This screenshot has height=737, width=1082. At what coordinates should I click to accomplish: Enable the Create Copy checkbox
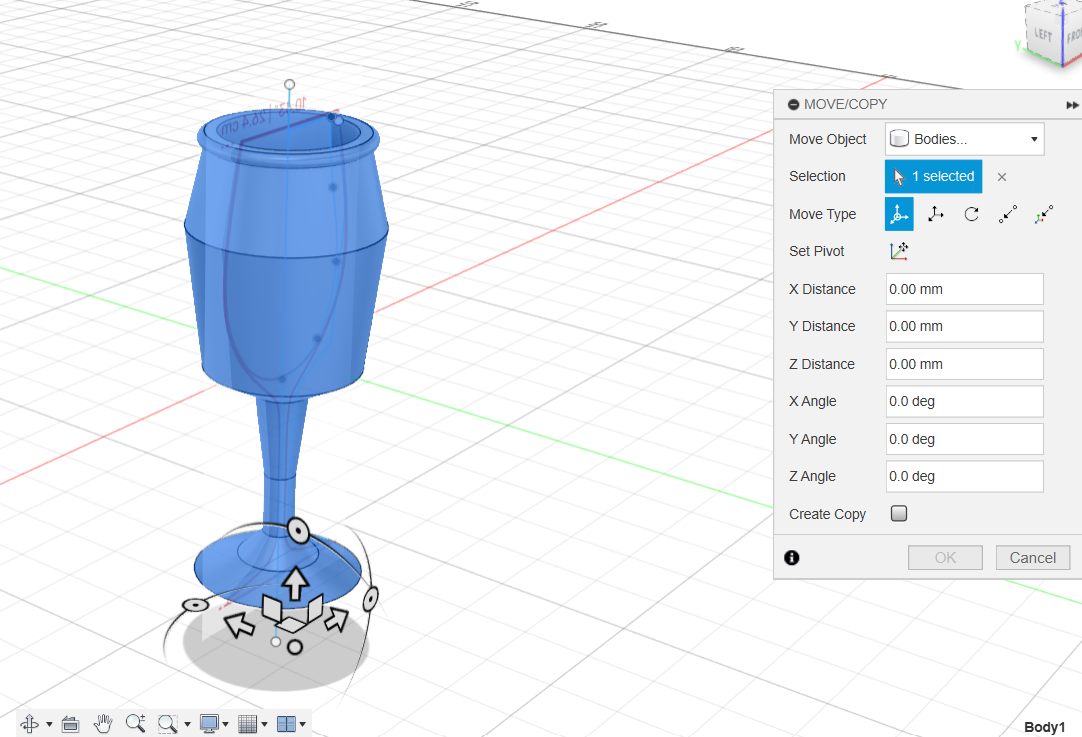tap(898, 513)
